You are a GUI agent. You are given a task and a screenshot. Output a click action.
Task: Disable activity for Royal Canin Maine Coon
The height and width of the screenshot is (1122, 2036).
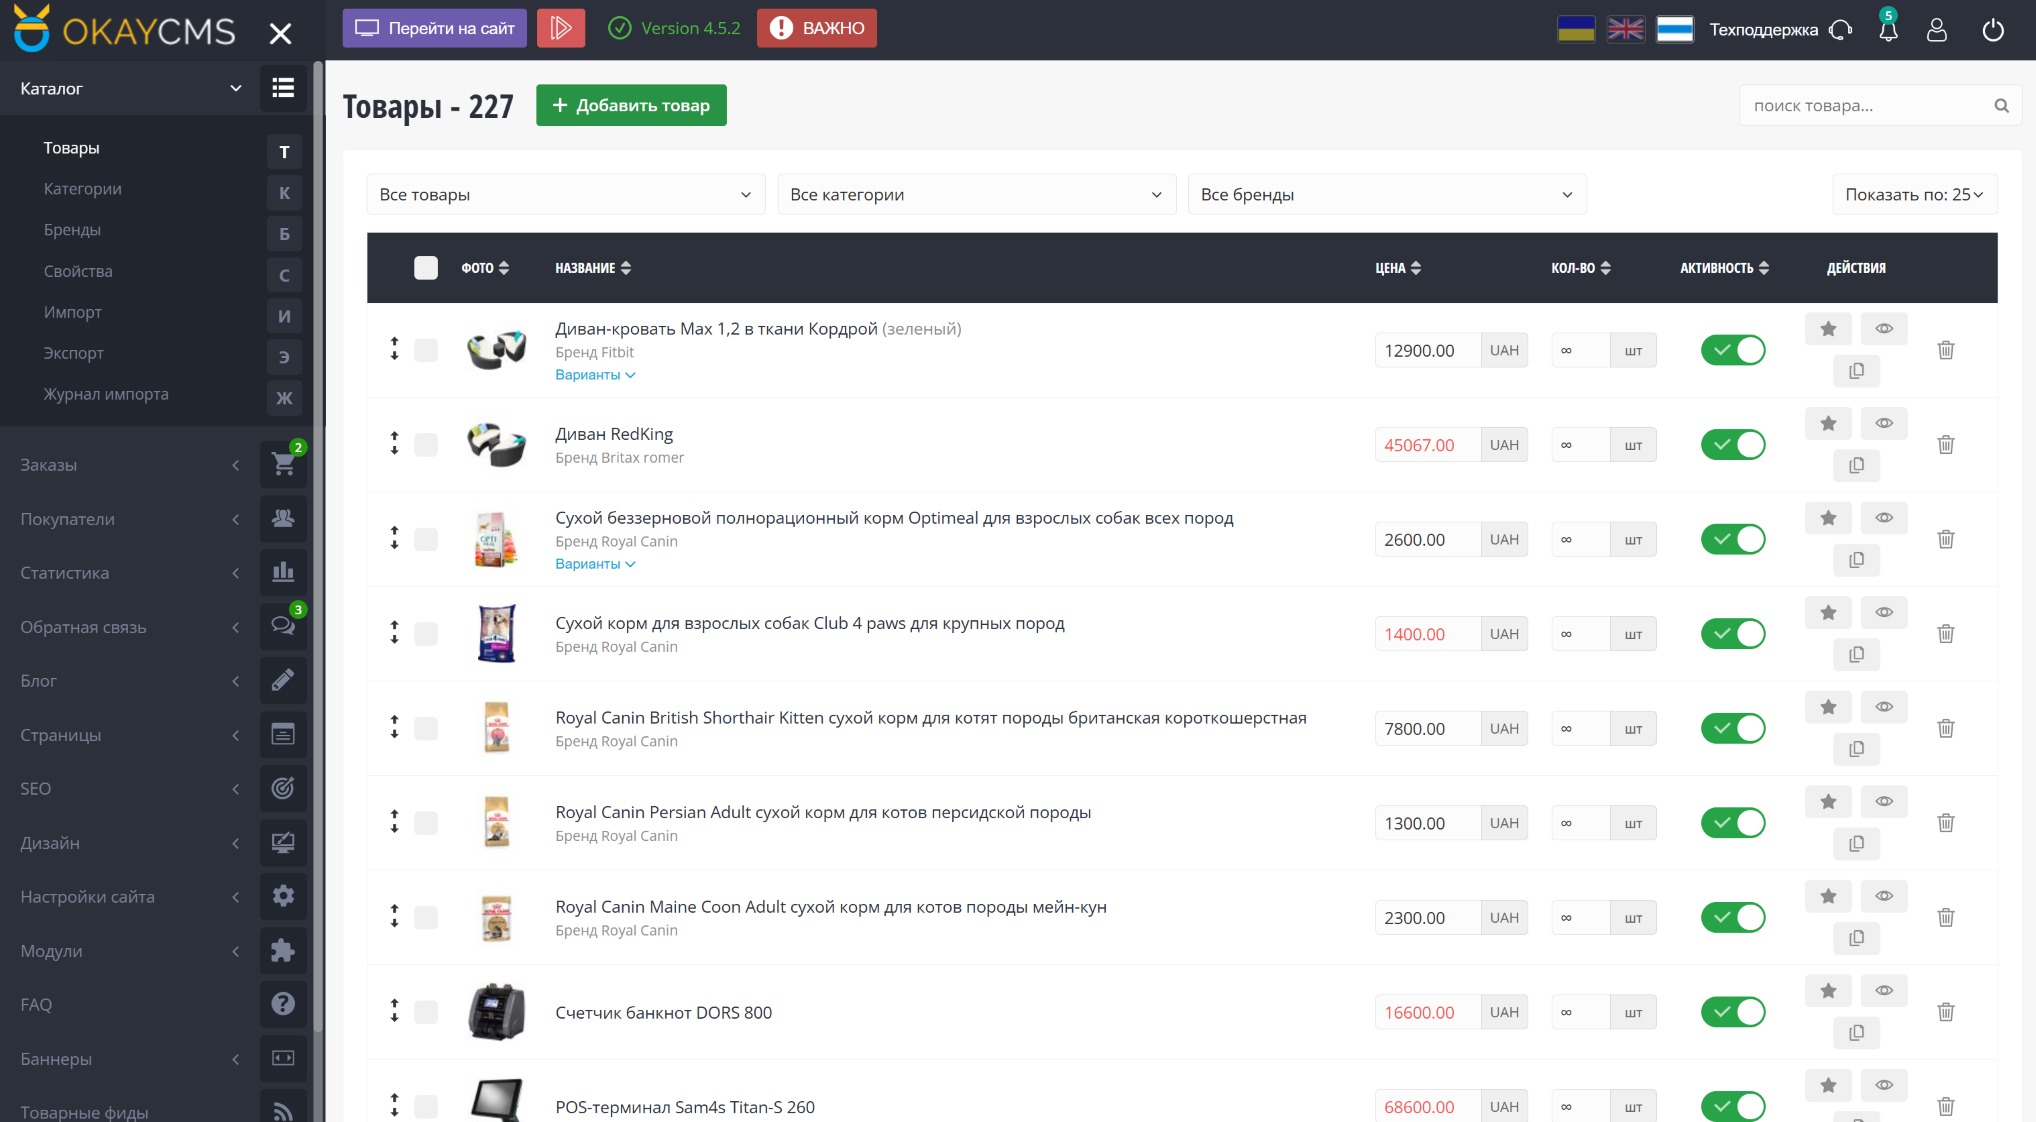tap(1733, 917)
